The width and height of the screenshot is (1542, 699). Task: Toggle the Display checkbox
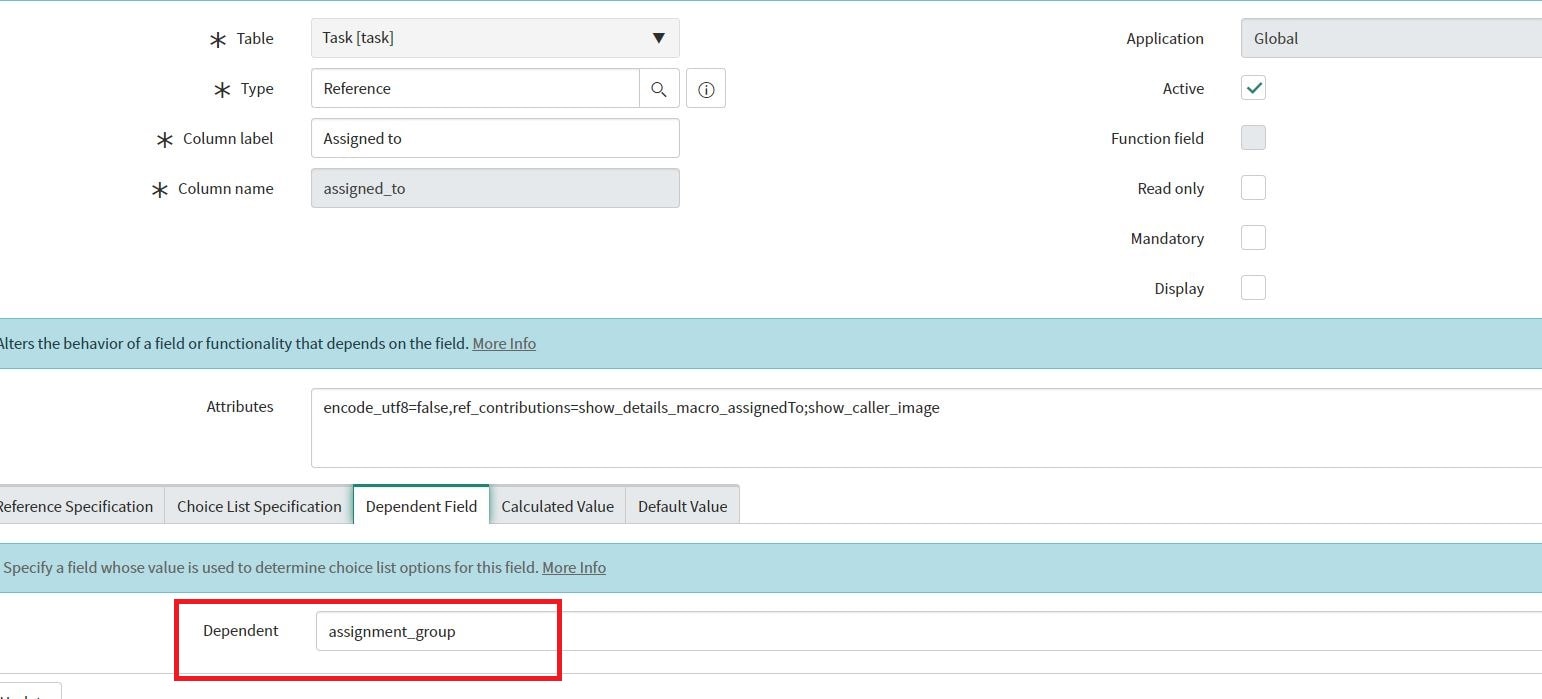click(1252, 287)
